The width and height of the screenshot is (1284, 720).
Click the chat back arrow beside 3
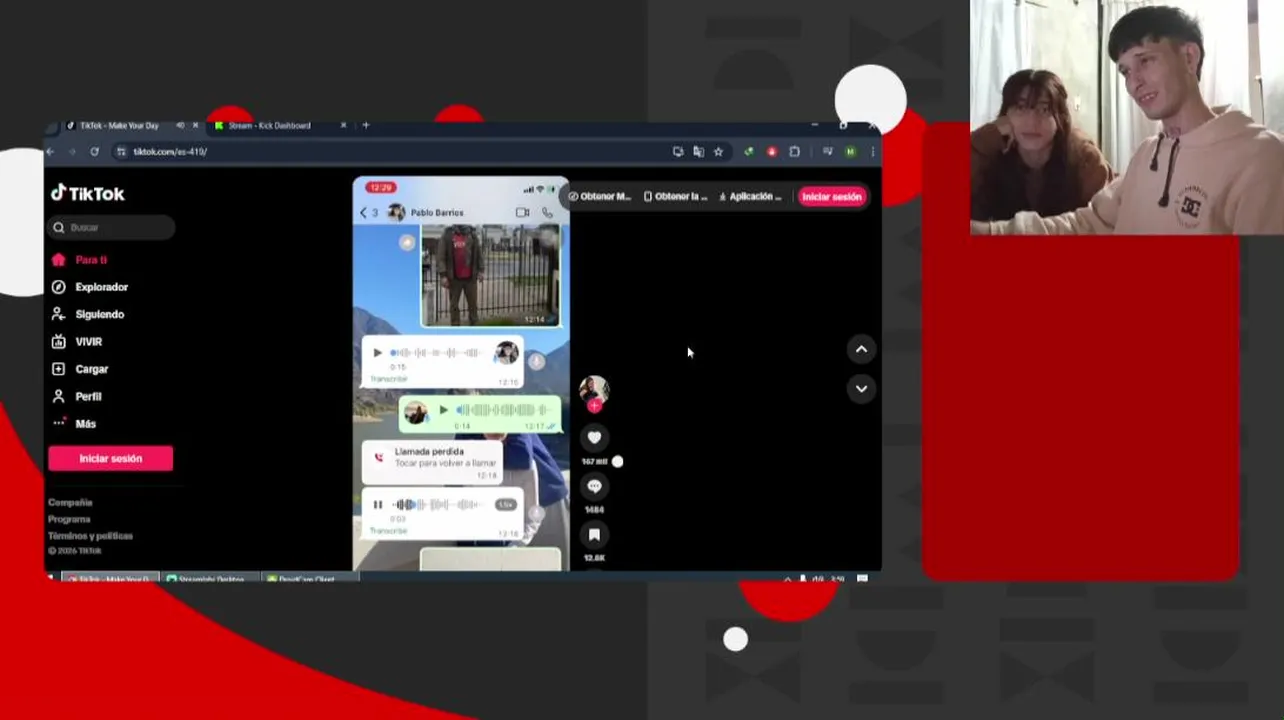pyautogui.click(x=363, y=213)
